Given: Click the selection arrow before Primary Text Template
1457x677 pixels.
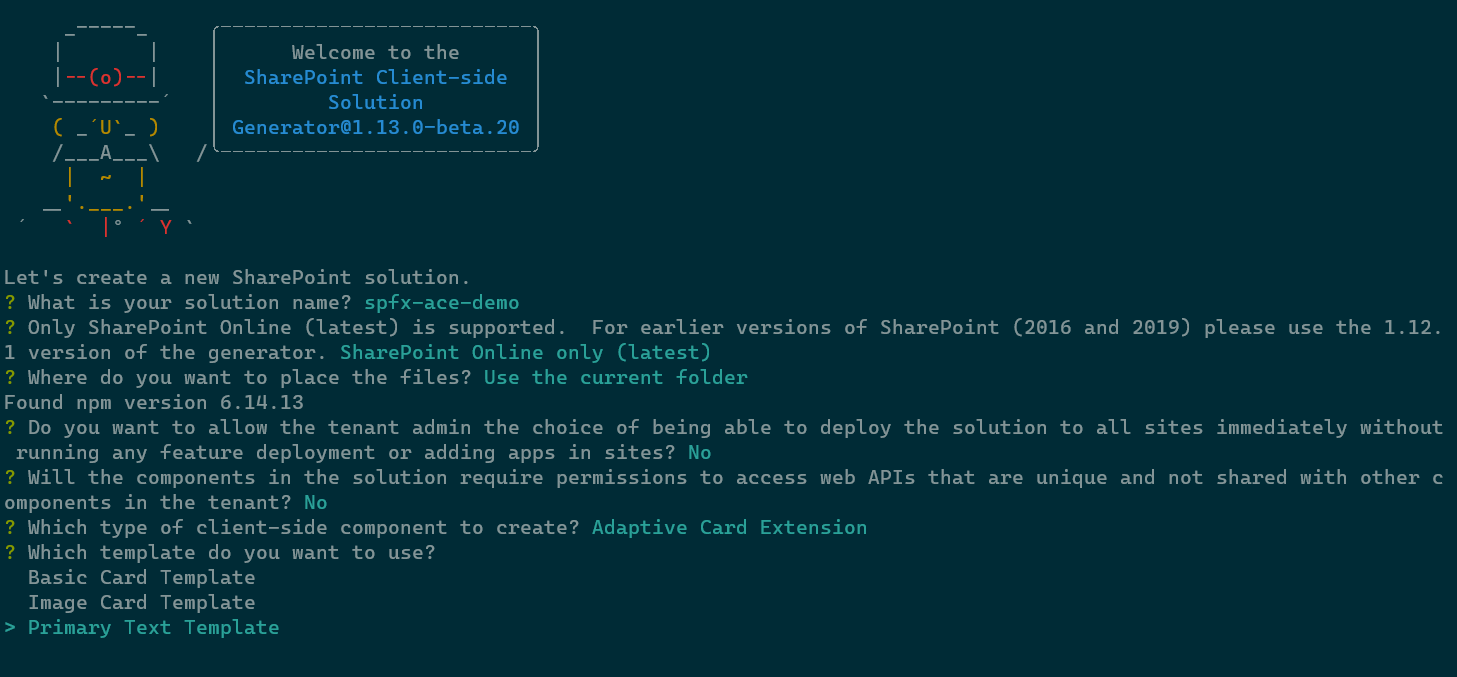Looking at the screenshot, I should tap(10, 628).
